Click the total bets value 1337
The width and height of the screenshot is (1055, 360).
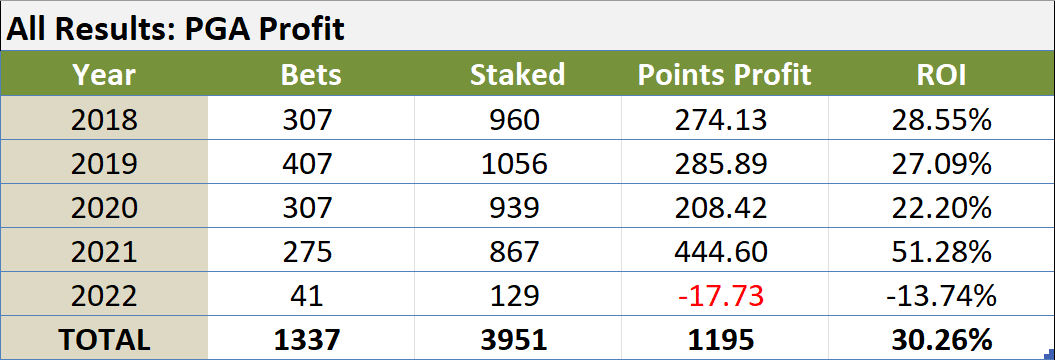[311, 338]
